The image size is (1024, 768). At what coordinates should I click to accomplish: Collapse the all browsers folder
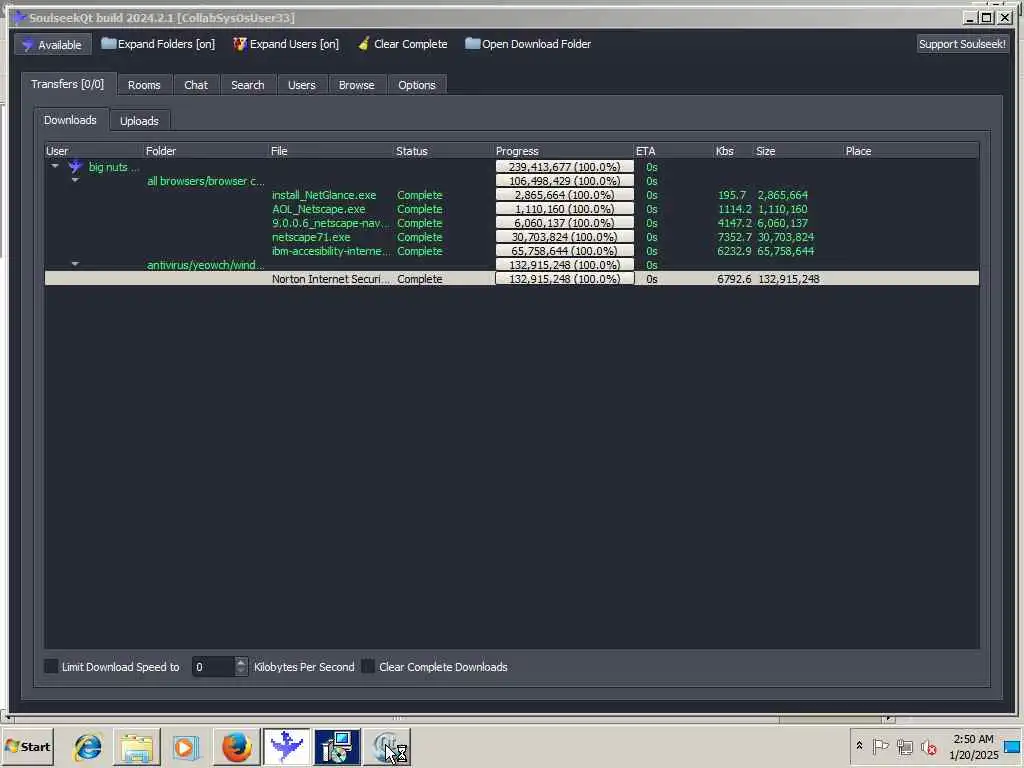click(x=75, y=180)
